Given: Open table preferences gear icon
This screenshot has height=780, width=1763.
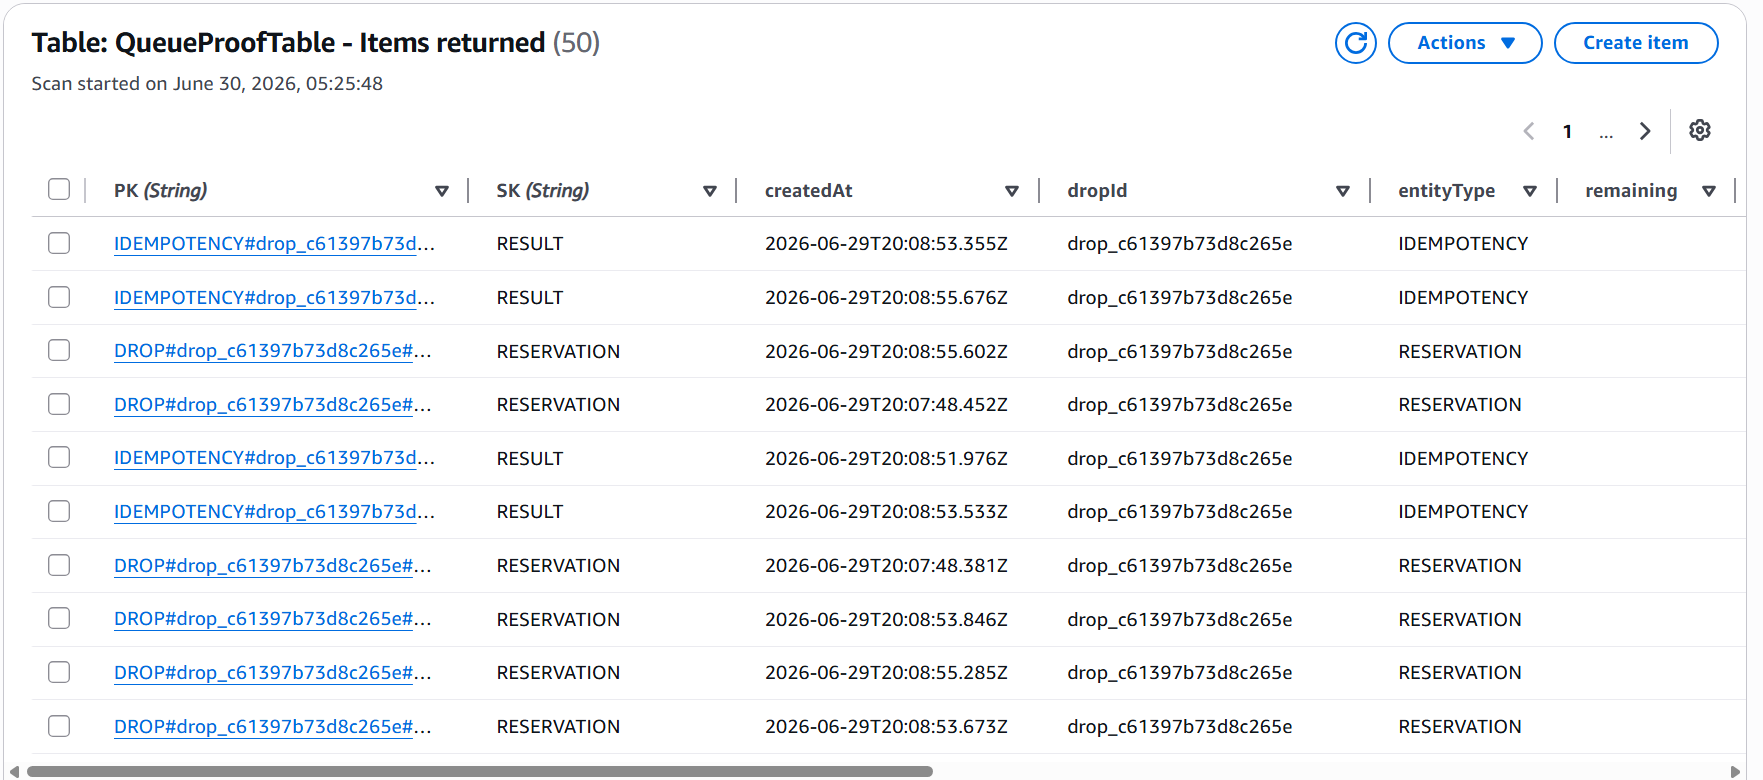Looking at the screenshot, I should (x=1699, y=131).
